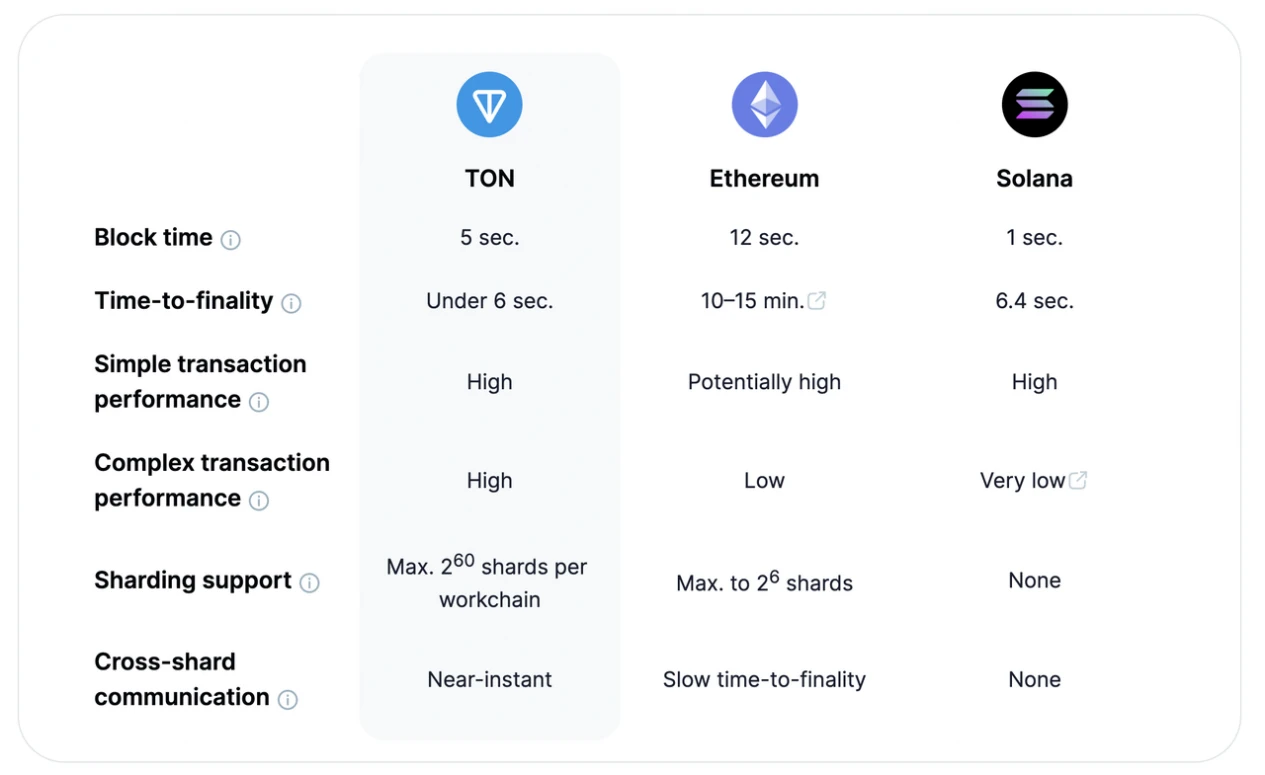Open info icon beside Time-to-finality
The height and width of the screenshot is (775, 1265).
(291, 303)
